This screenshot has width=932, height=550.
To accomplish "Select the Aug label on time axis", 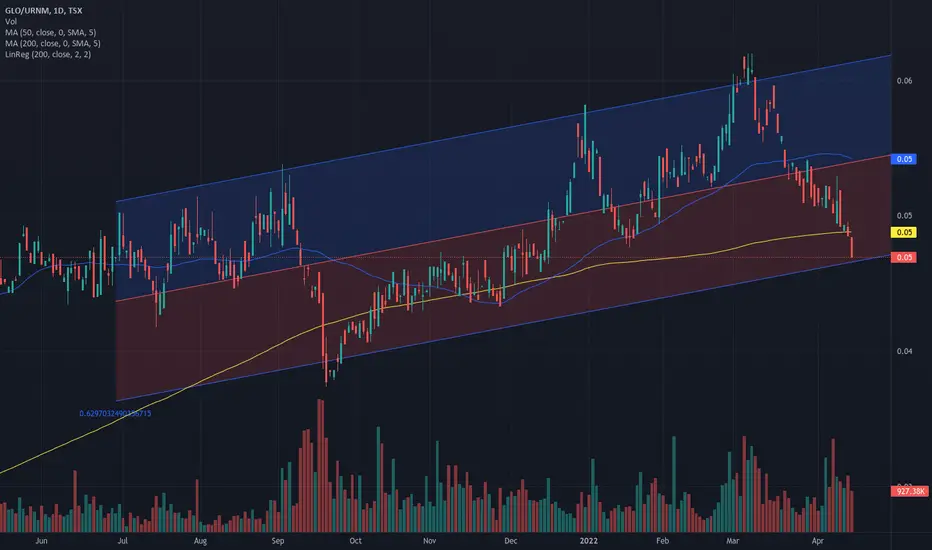I will point(200,540).
